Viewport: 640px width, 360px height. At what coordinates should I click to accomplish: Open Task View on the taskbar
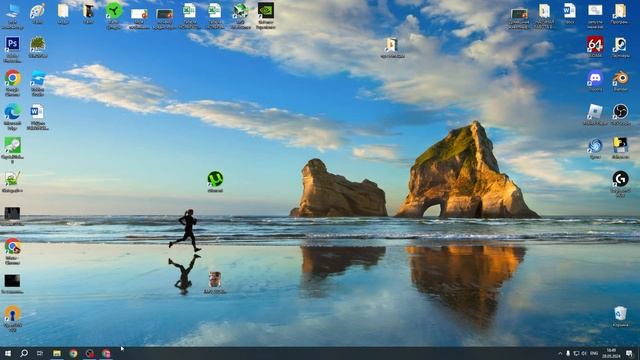point(40,353)
